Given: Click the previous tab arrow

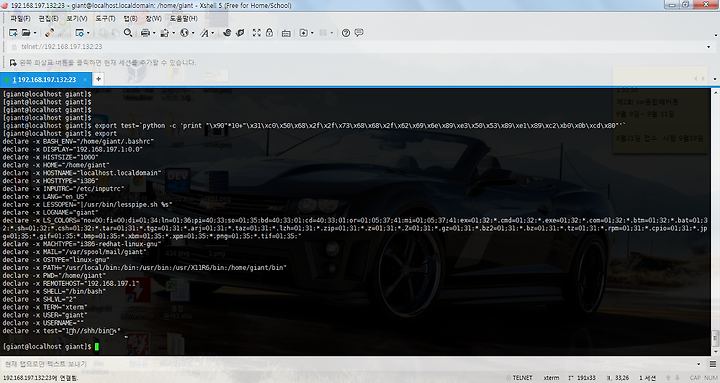Looking at the screenshot, I should [696, 79].
